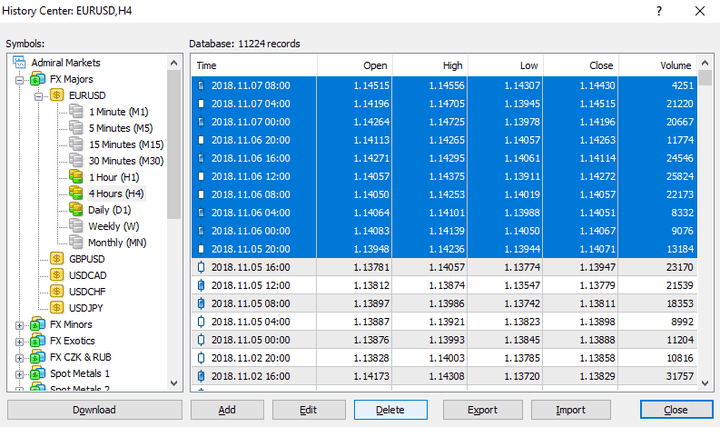720x427 pixels.
Task: Click the Import button
Action: [571, 410]
